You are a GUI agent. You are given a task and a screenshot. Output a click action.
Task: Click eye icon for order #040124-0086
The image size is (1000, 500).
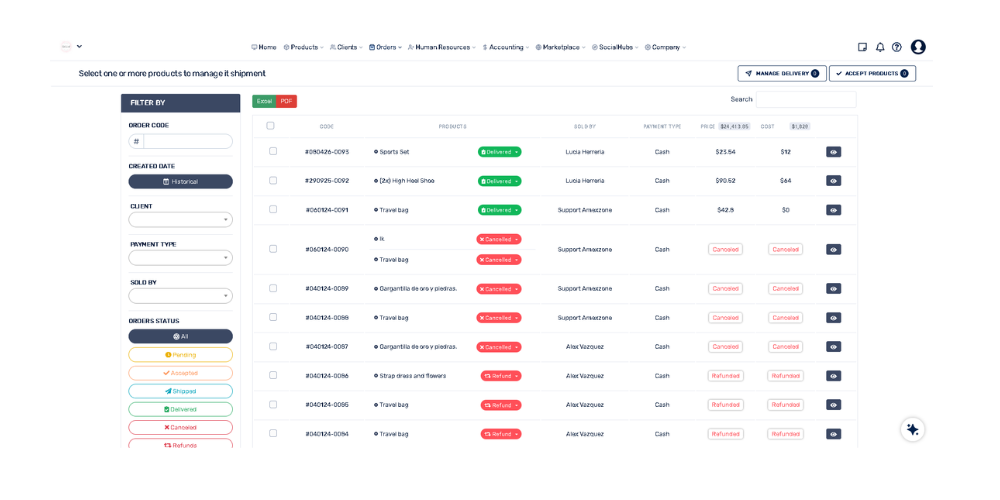coord(833,376)
